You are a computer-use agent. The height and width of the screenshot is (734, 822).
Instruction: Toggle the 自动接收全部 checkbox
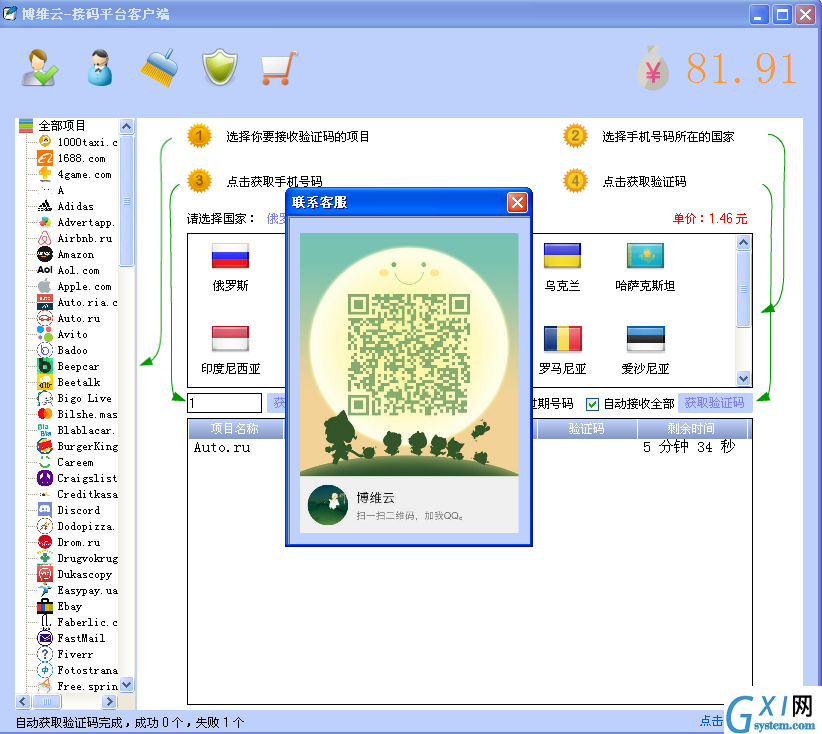[592, 404]
